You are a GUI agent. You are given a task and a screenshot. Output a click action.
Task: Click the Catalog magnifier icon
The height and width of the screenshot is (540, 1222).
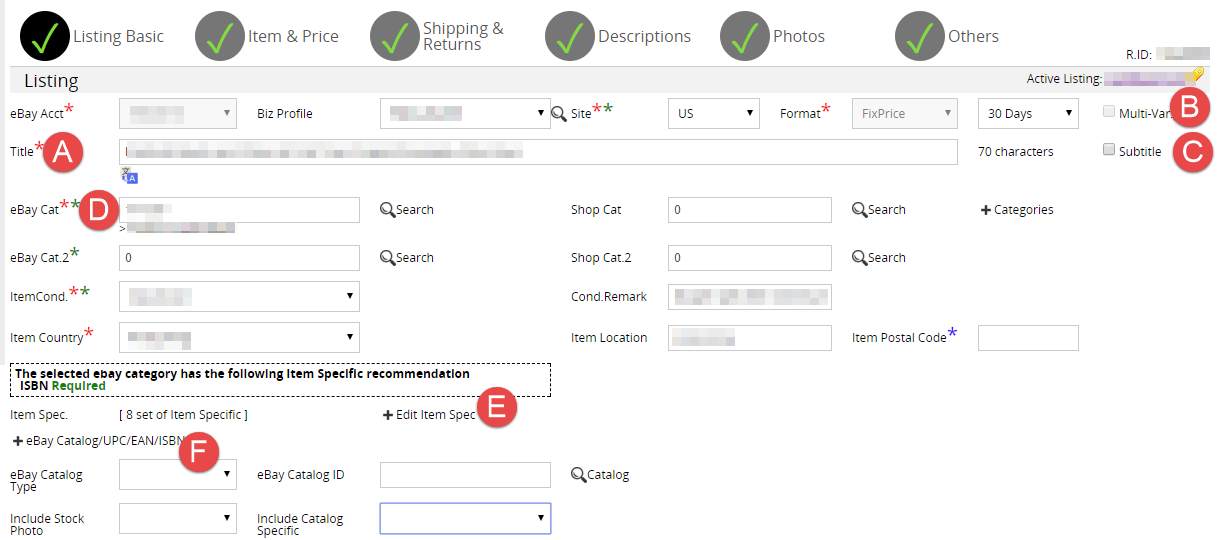click(578, 474)
